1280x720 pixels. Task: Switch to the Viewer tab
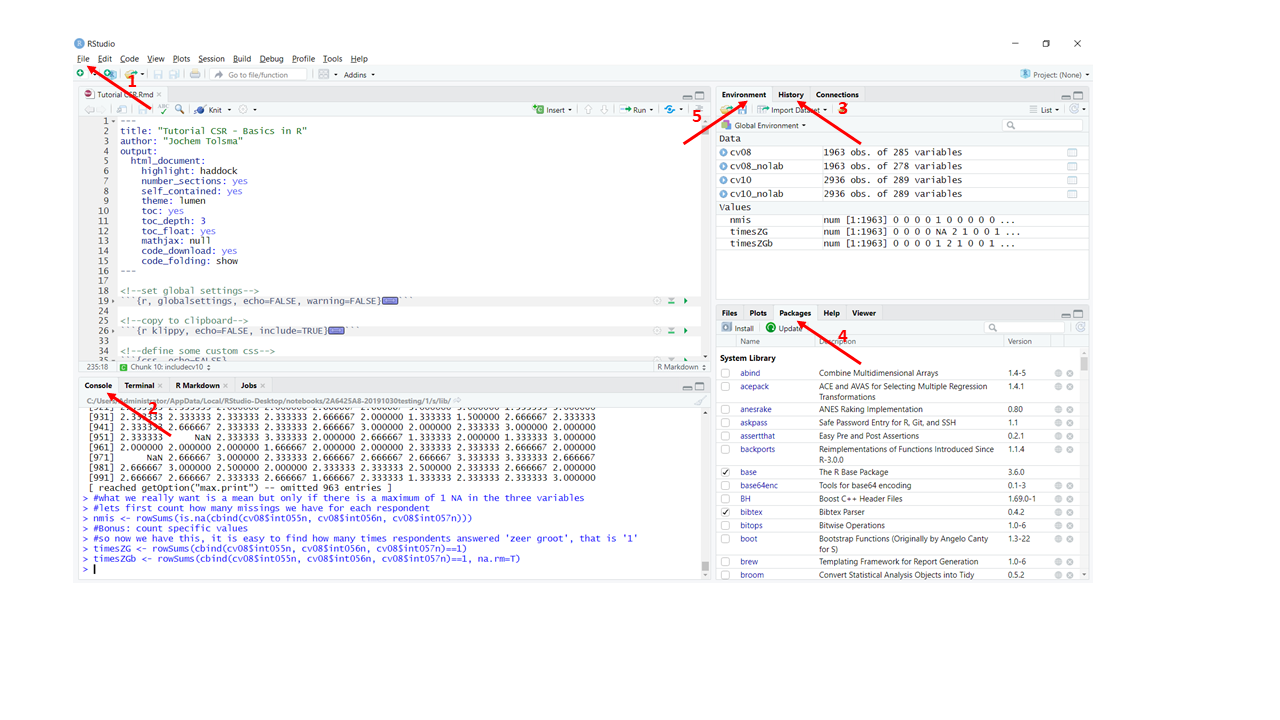[x=864, y=313]
